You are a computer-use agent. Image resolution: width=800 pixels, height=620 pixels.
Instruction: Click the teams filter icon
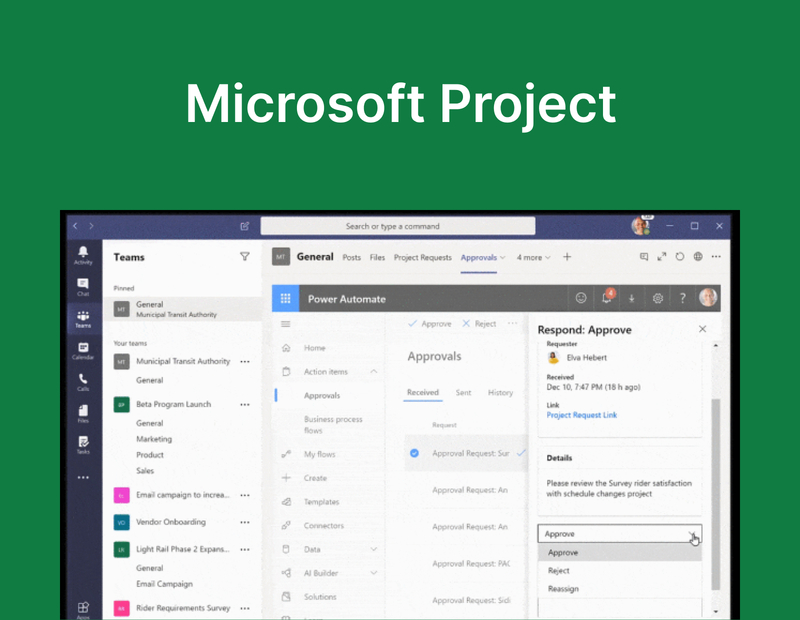click(245, 257)
